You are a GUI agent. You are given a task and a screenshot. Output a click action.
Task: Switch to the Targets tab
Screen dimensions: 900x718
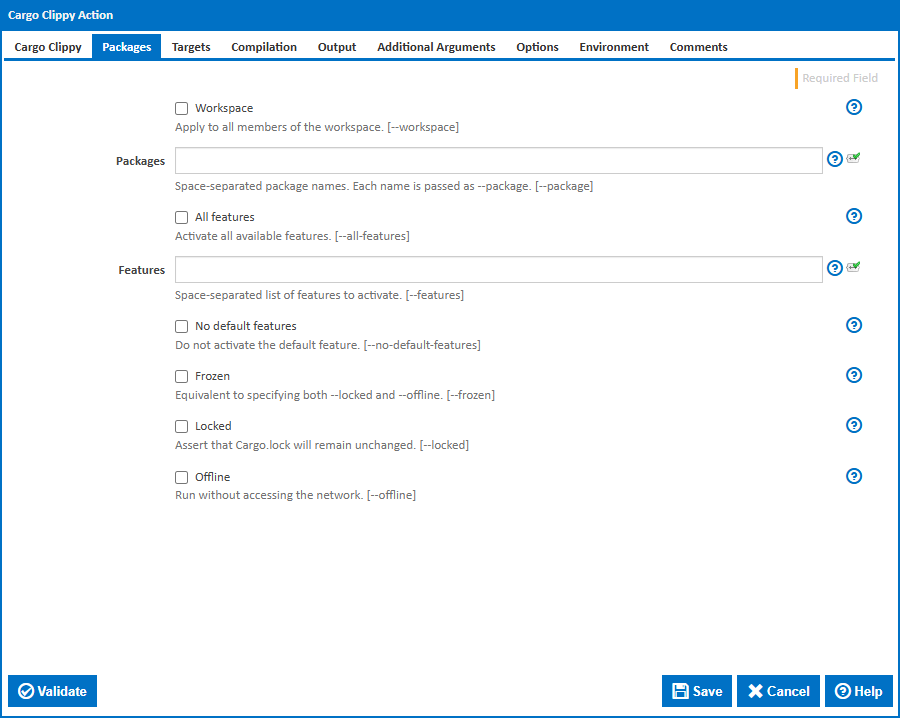pyautogui.click(x=190, y=46)
